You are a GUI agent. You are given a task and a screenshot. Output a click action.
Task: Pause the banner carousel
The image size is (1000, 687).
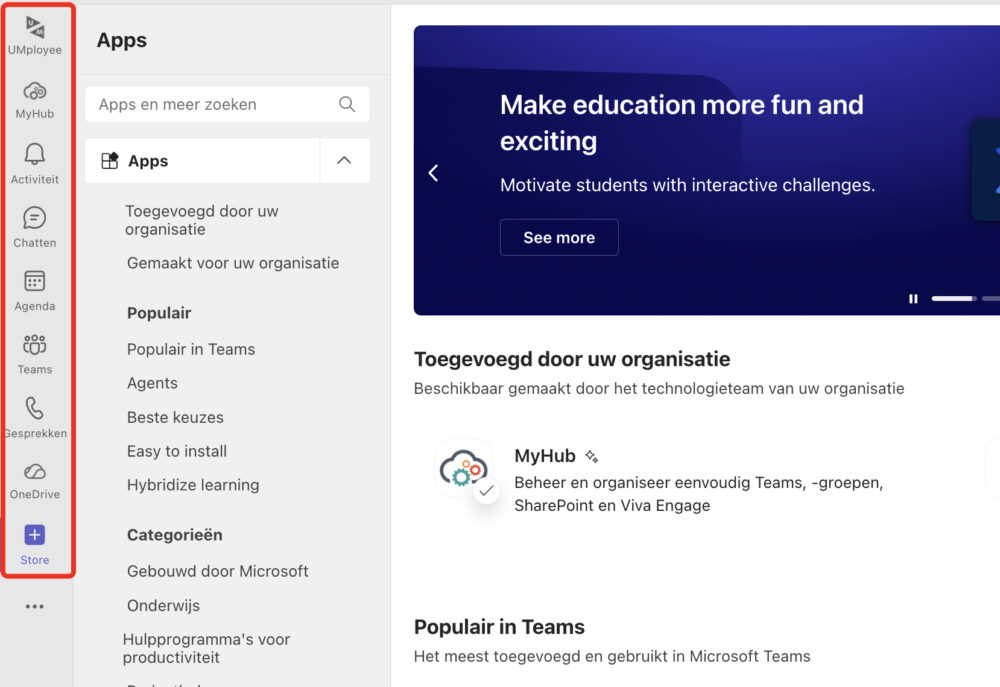pyautogui.click(x=913, y=299)
